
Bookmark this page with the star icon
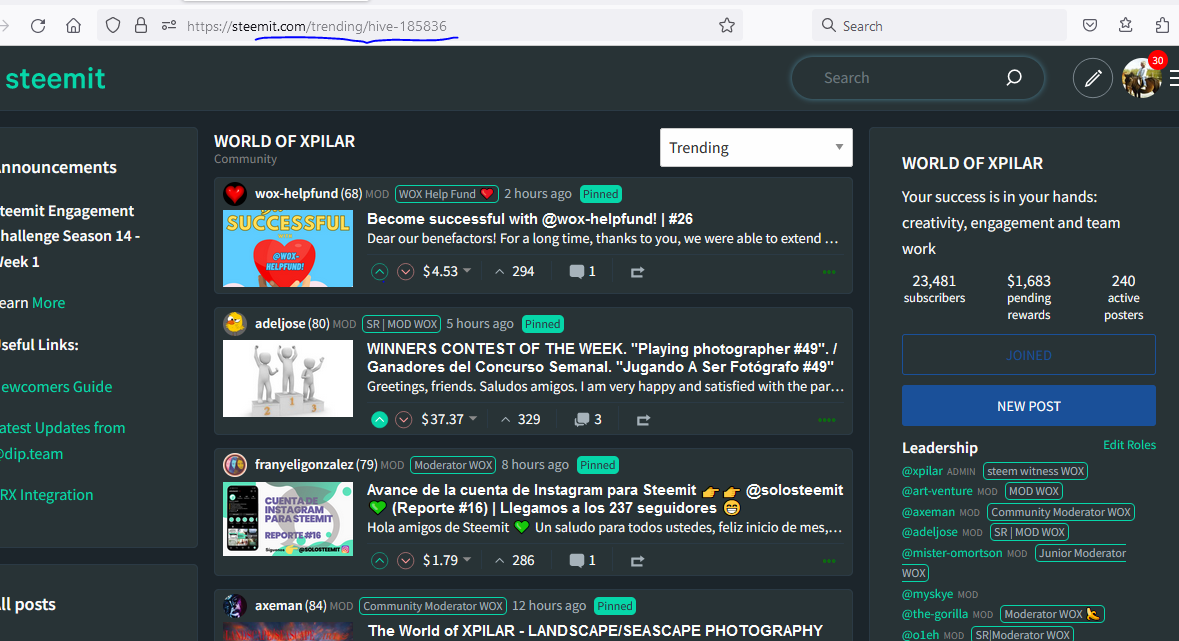click(726, 26)
